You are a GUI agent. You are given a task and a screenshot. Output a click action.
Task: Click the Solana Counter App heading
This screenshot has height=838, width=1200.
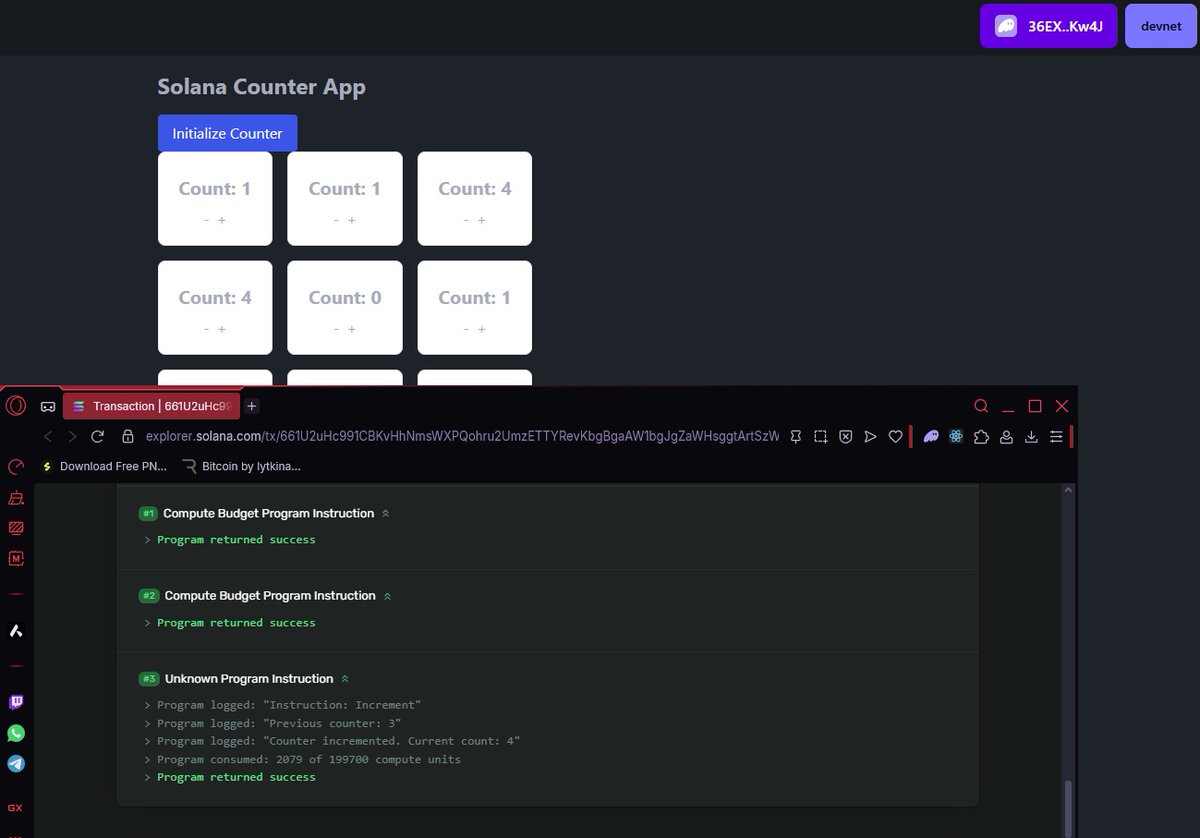(262, 87)
